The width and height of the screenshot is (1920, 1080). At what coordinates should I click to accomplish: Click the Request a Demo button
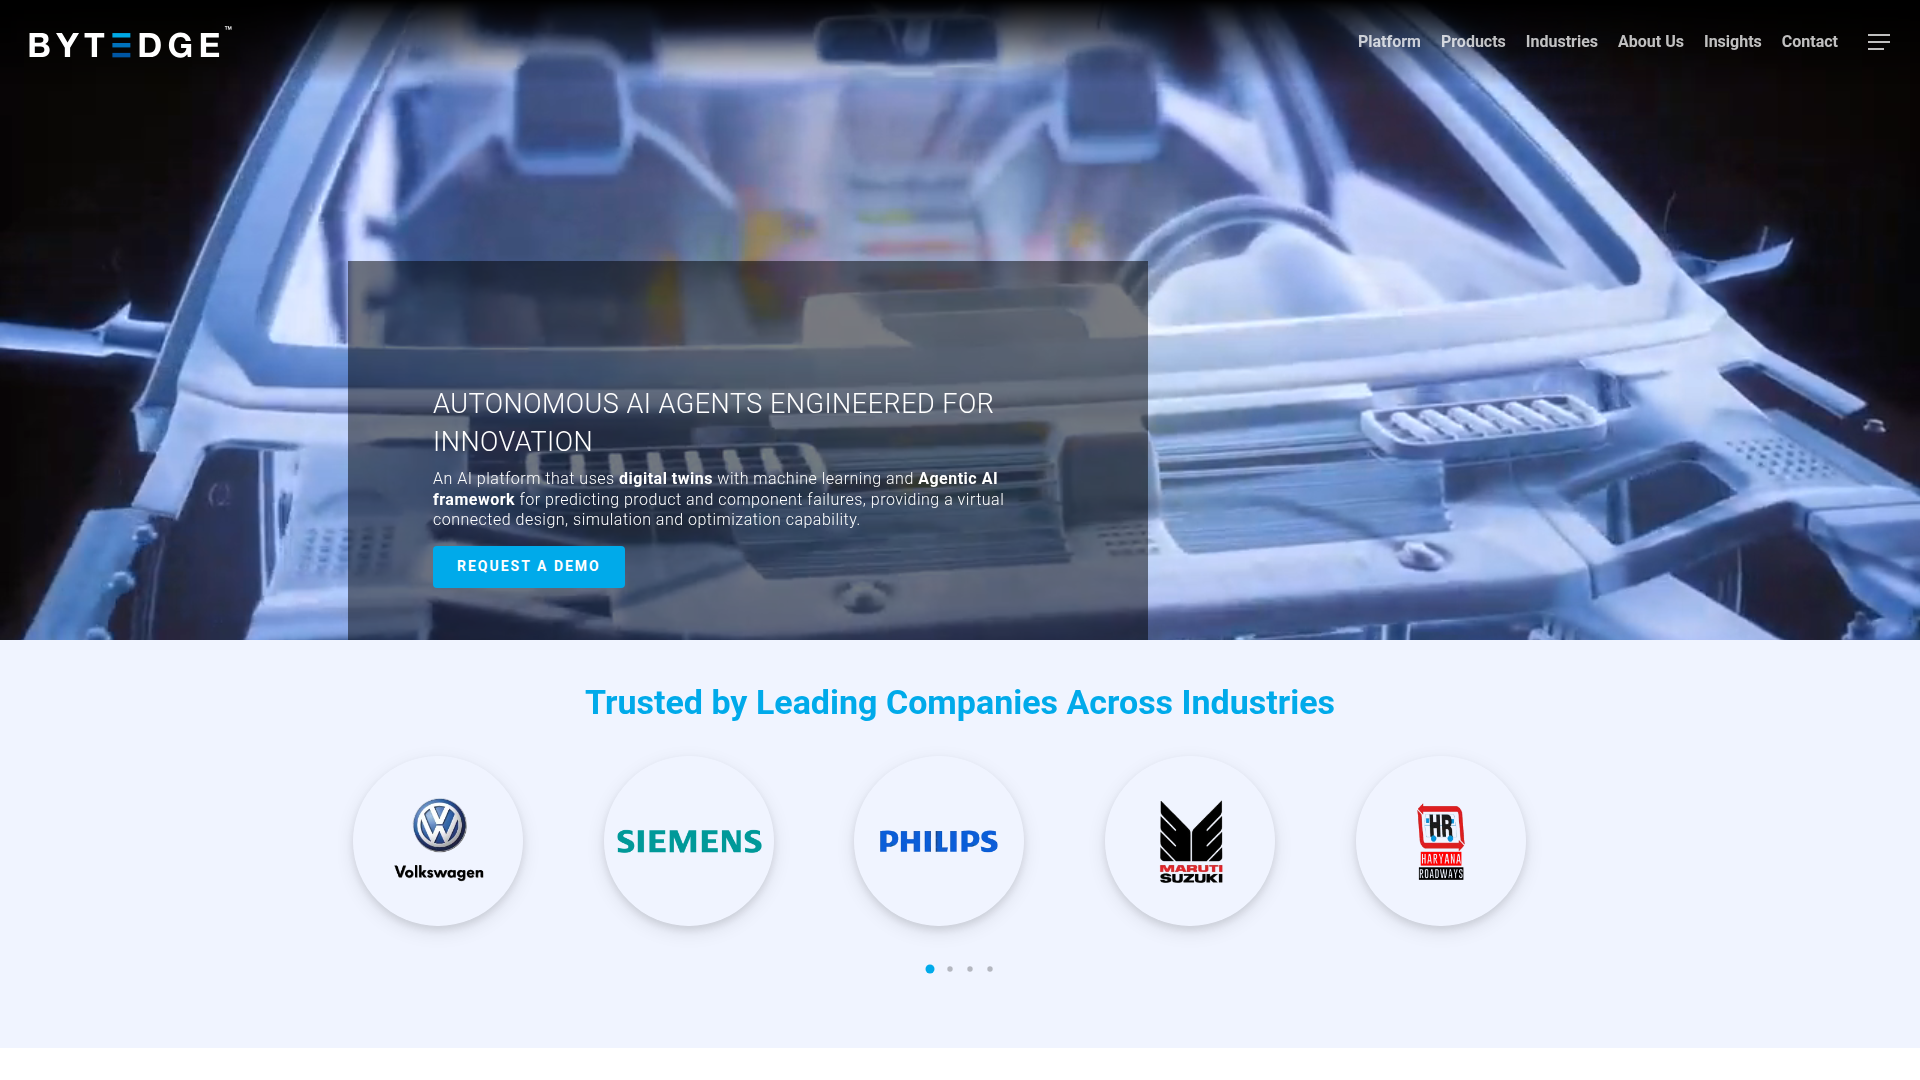click(528, 566)
